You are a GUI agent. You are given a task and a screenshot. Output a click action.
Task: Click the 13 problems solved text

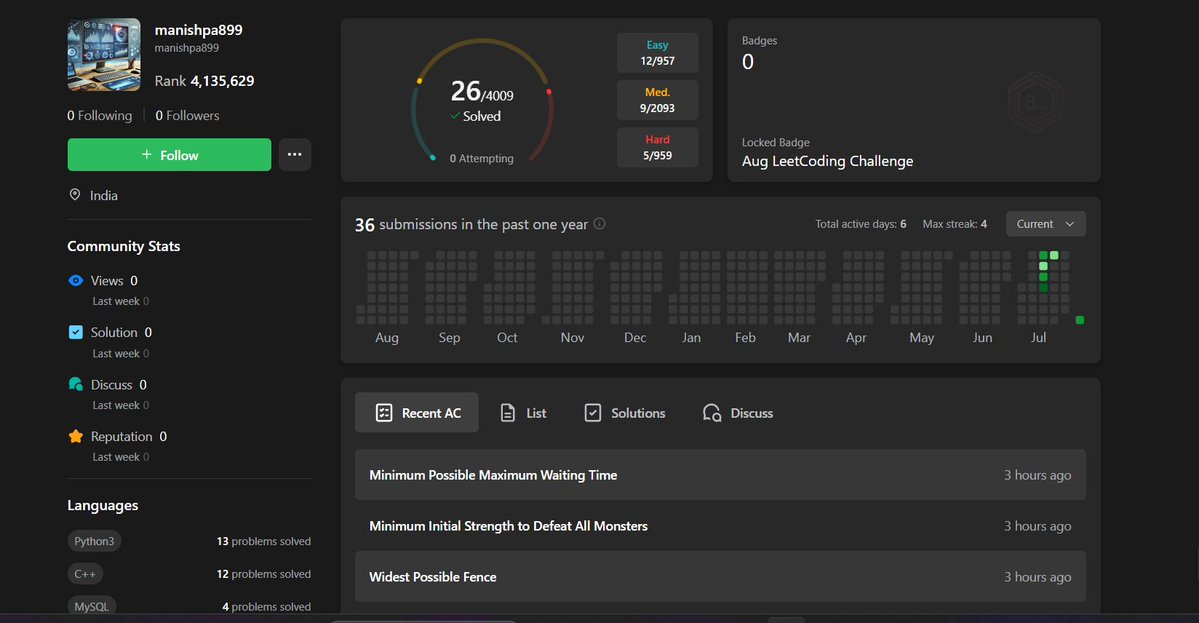coord(264,541)
